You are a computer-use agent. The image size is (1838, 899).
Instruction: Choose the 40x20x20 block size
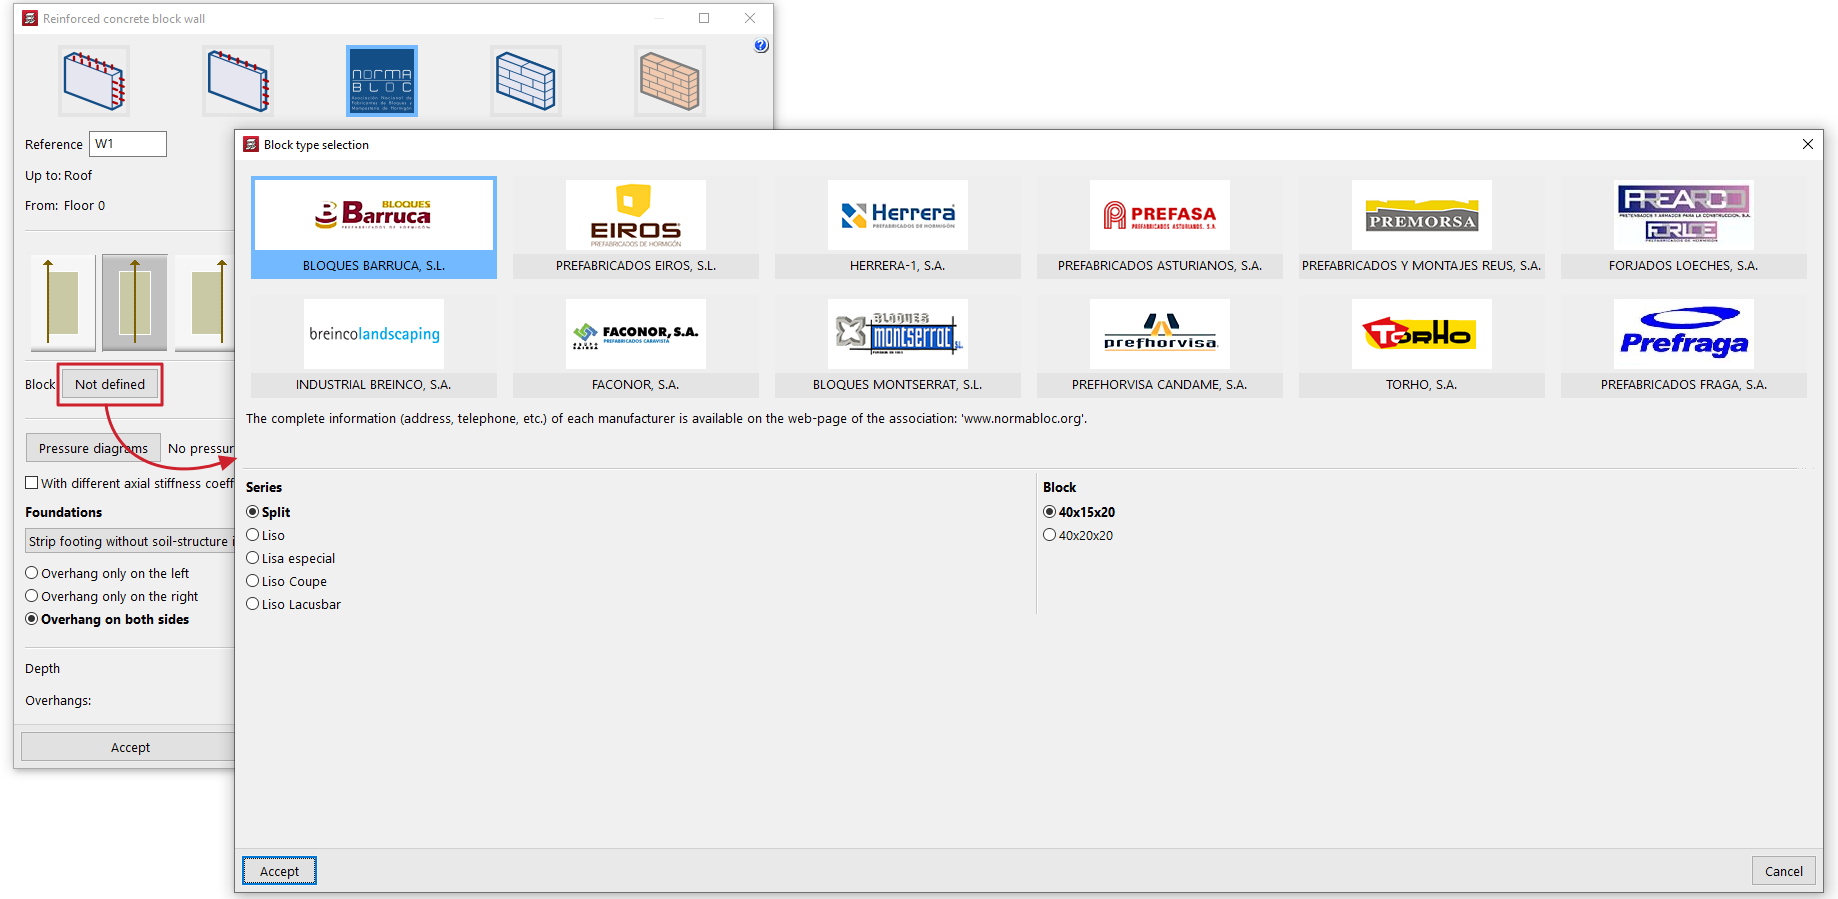[x=1050, y=535]
